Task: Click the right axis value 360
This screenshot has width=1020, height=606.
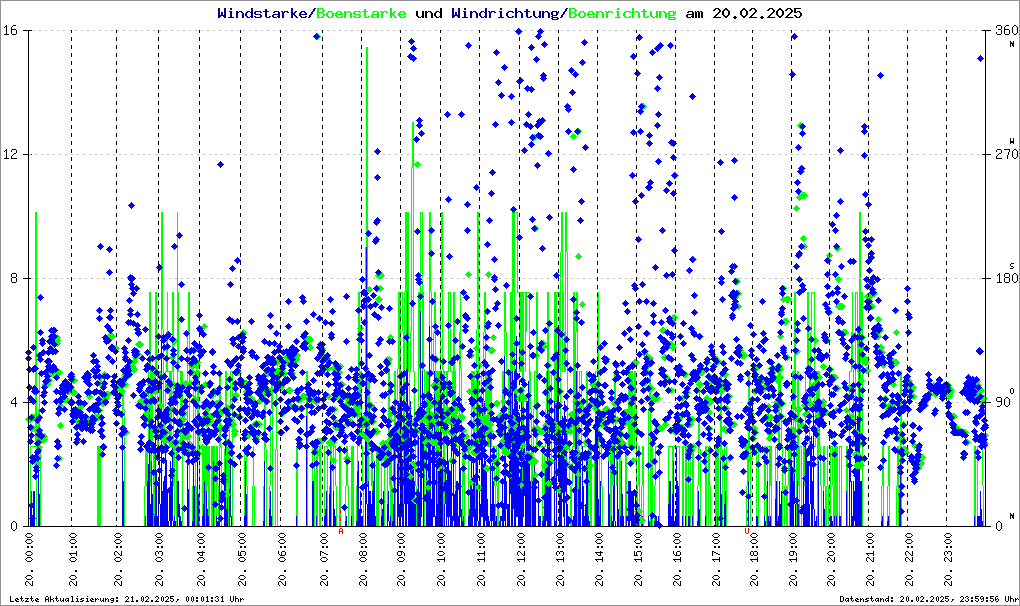Action: click(x=1000, y=31)
